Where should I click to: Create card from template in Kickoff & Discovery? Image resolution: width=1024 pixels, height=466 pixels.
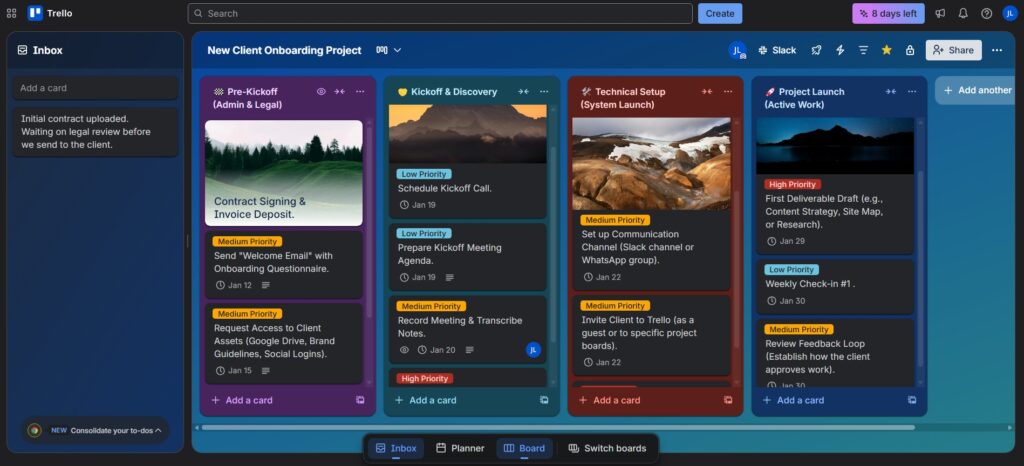point(544,400)
